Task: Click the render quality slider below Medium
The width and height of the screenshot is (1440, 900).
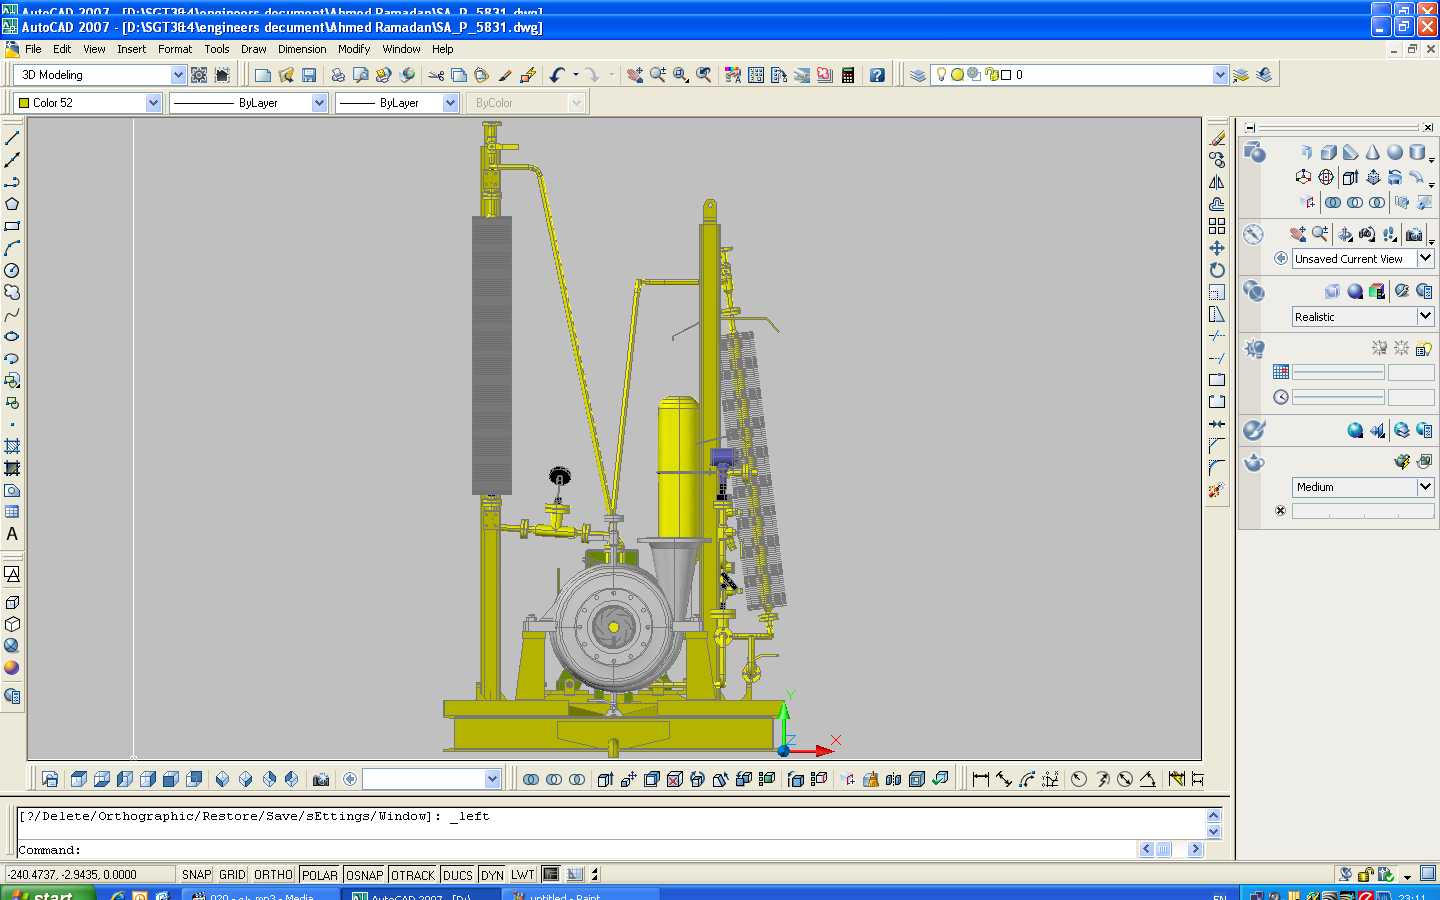Action: [1363, 511]
